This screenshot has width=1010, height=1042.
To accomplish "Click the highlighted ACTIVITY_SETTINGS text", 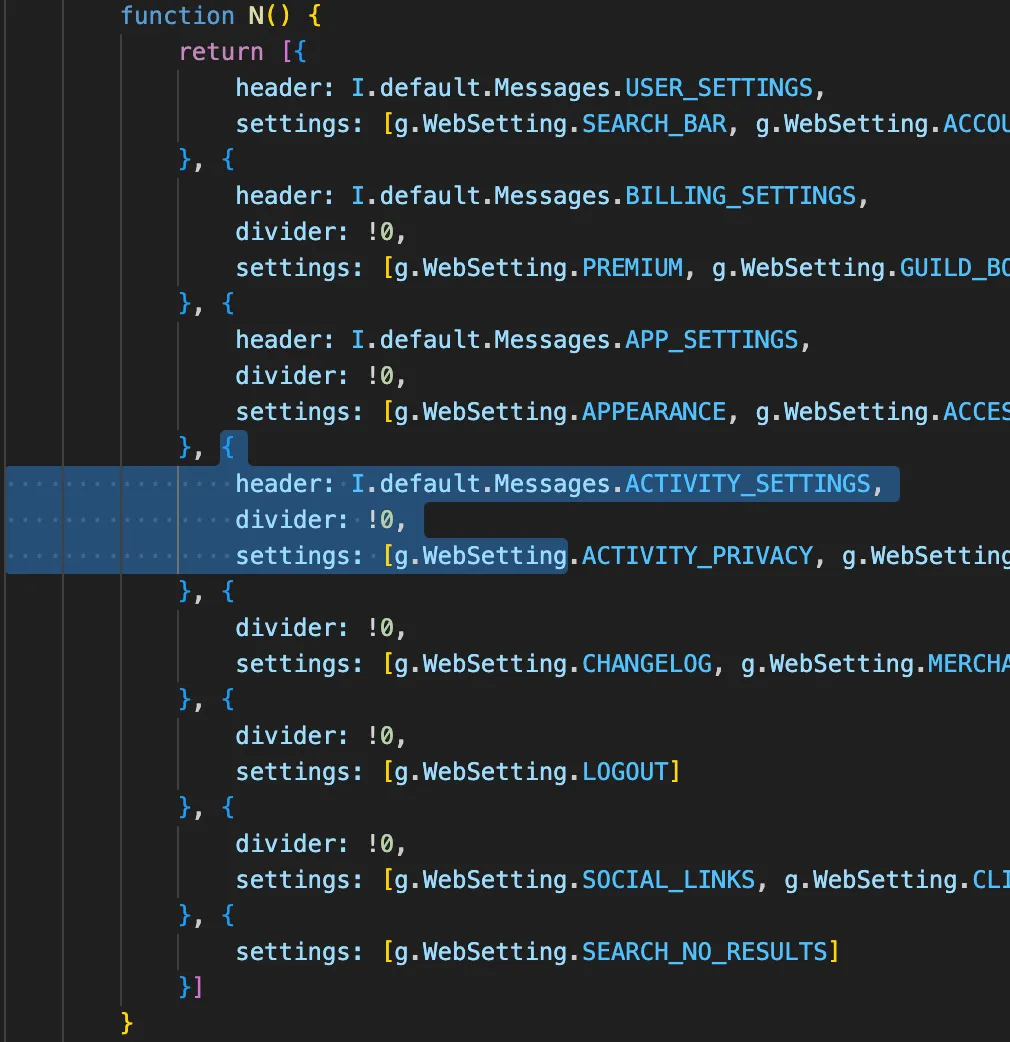I will [750, 483].
